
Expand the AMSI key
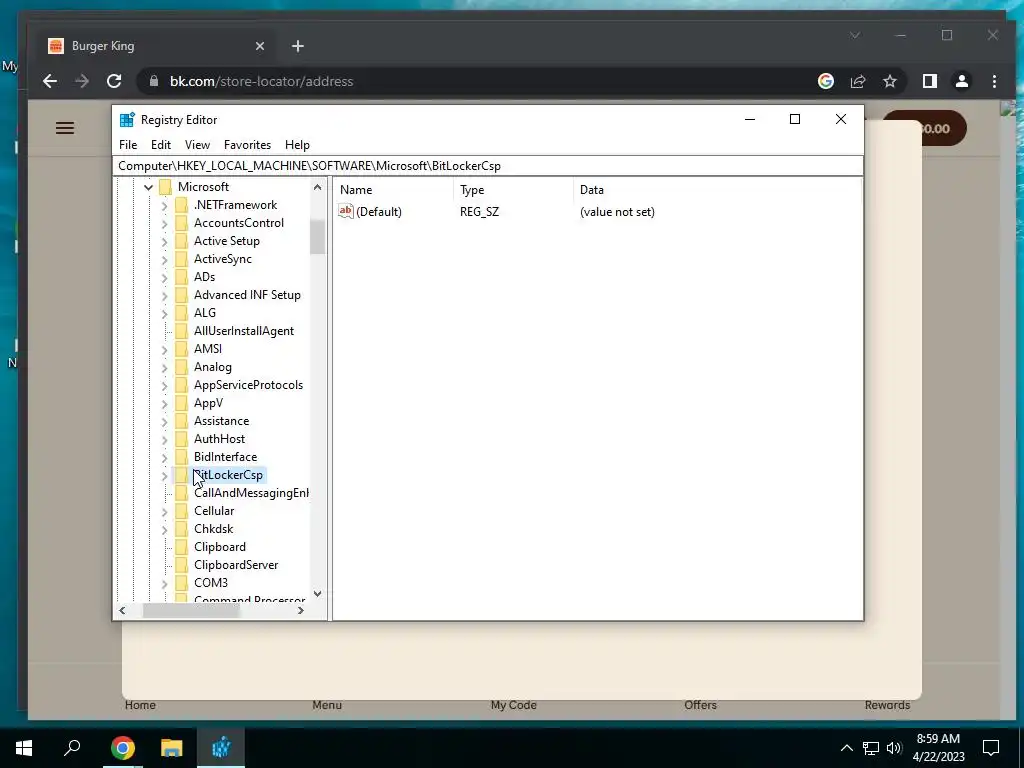coord(165,349)
